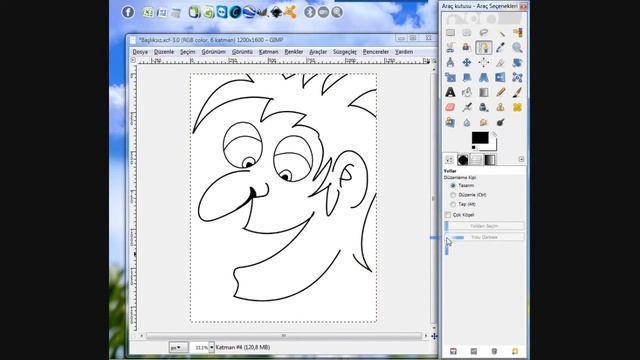Select the Ellipse Select tool
This screenshot has height=360, width=640.
(467, 33)
